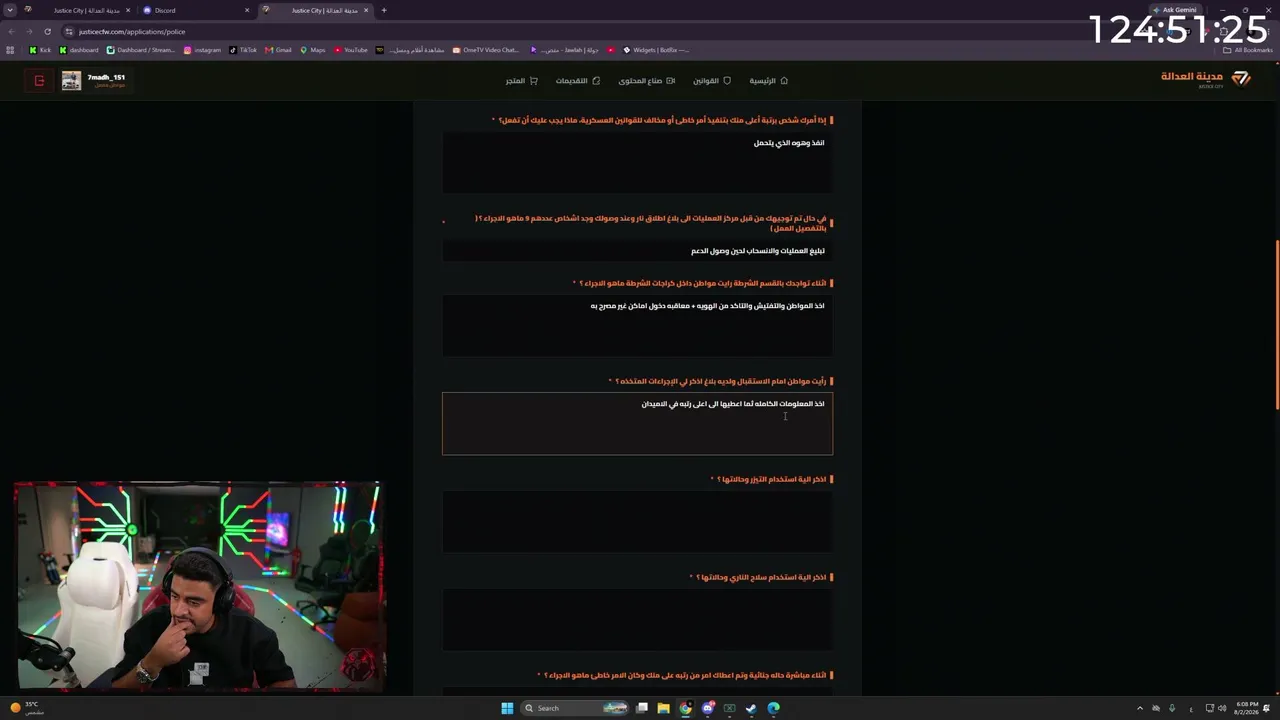Open the Maps bookmark
This screenshot has height=720, width=1280.
(x=313, y=50)
